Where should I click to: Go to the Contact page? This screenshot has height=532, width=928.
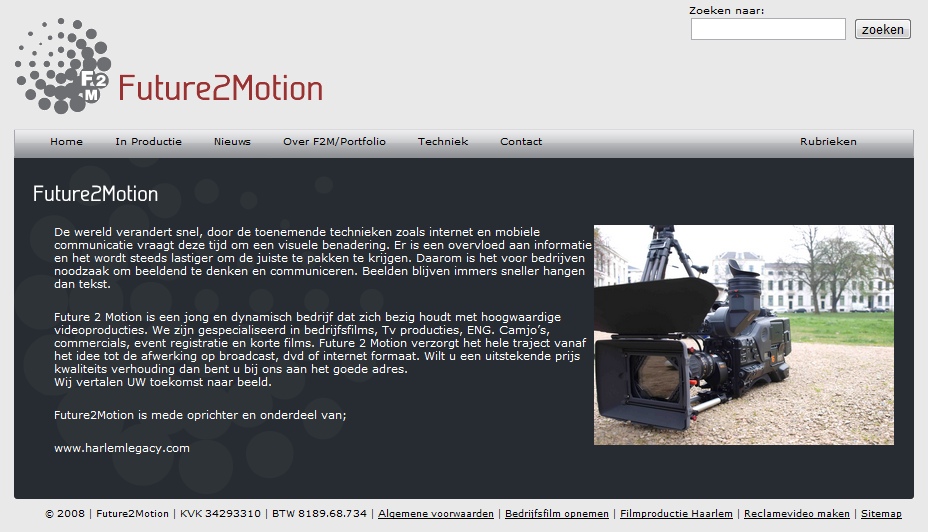[521, 141]
